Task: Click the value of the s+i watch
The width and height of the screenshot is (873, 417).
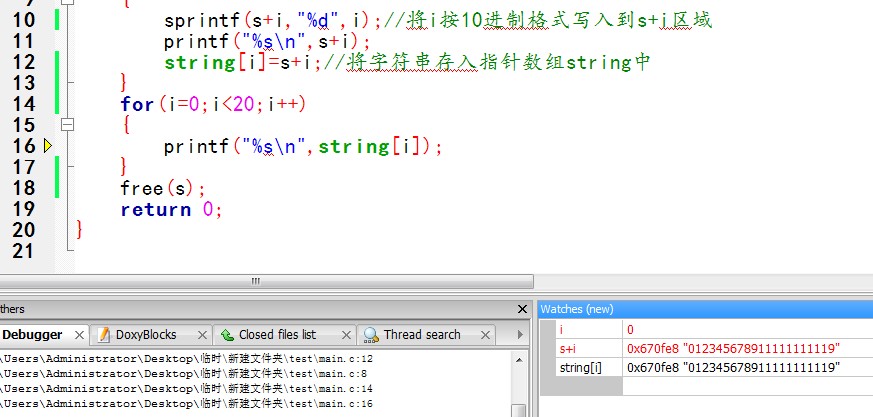Action: [x=733, y=349]
